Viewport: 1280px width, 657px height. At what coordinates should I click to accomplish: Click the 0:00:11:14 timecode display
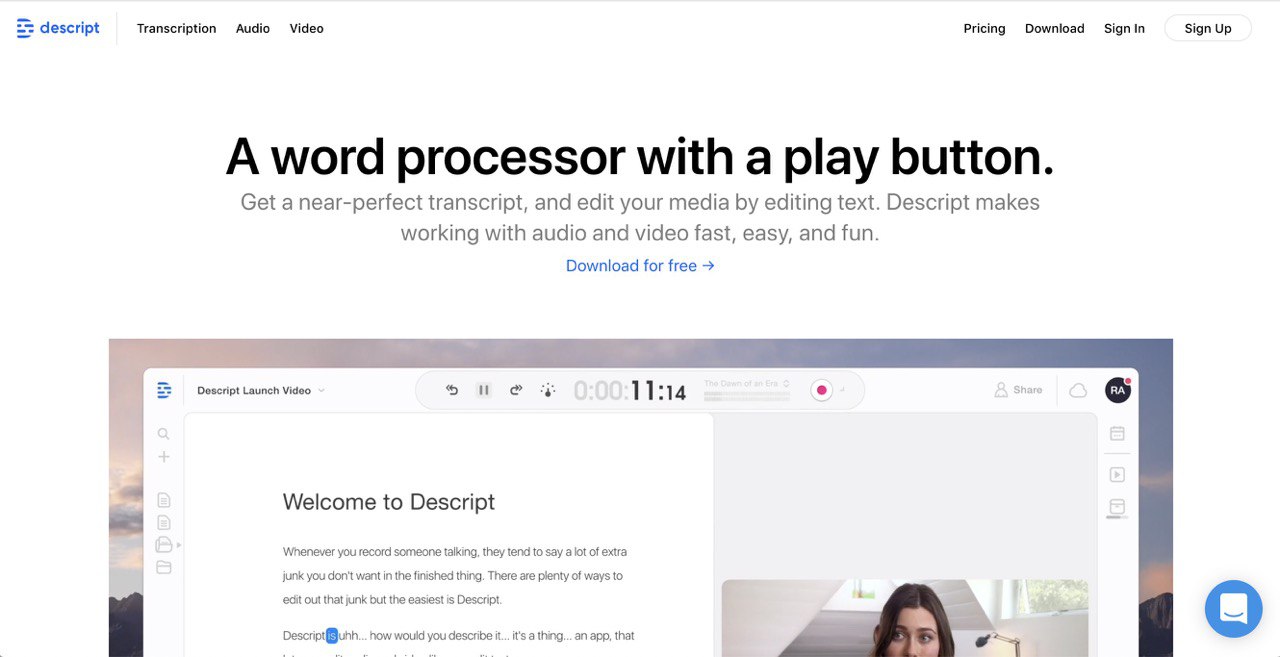[630, 391]
